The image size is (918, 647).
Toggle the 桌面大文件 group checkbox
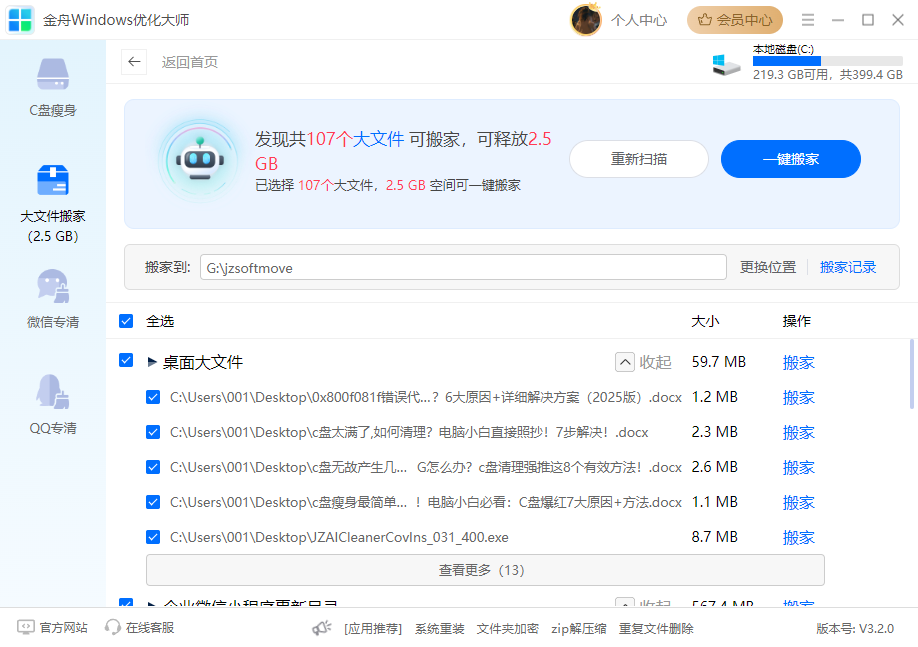[x=126, y=360]
